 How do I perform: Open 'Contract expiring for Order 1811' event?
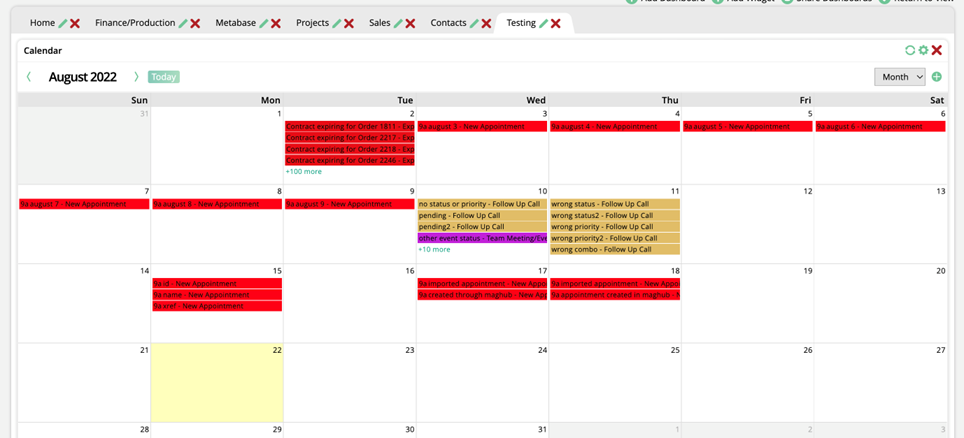click(350, 127)
